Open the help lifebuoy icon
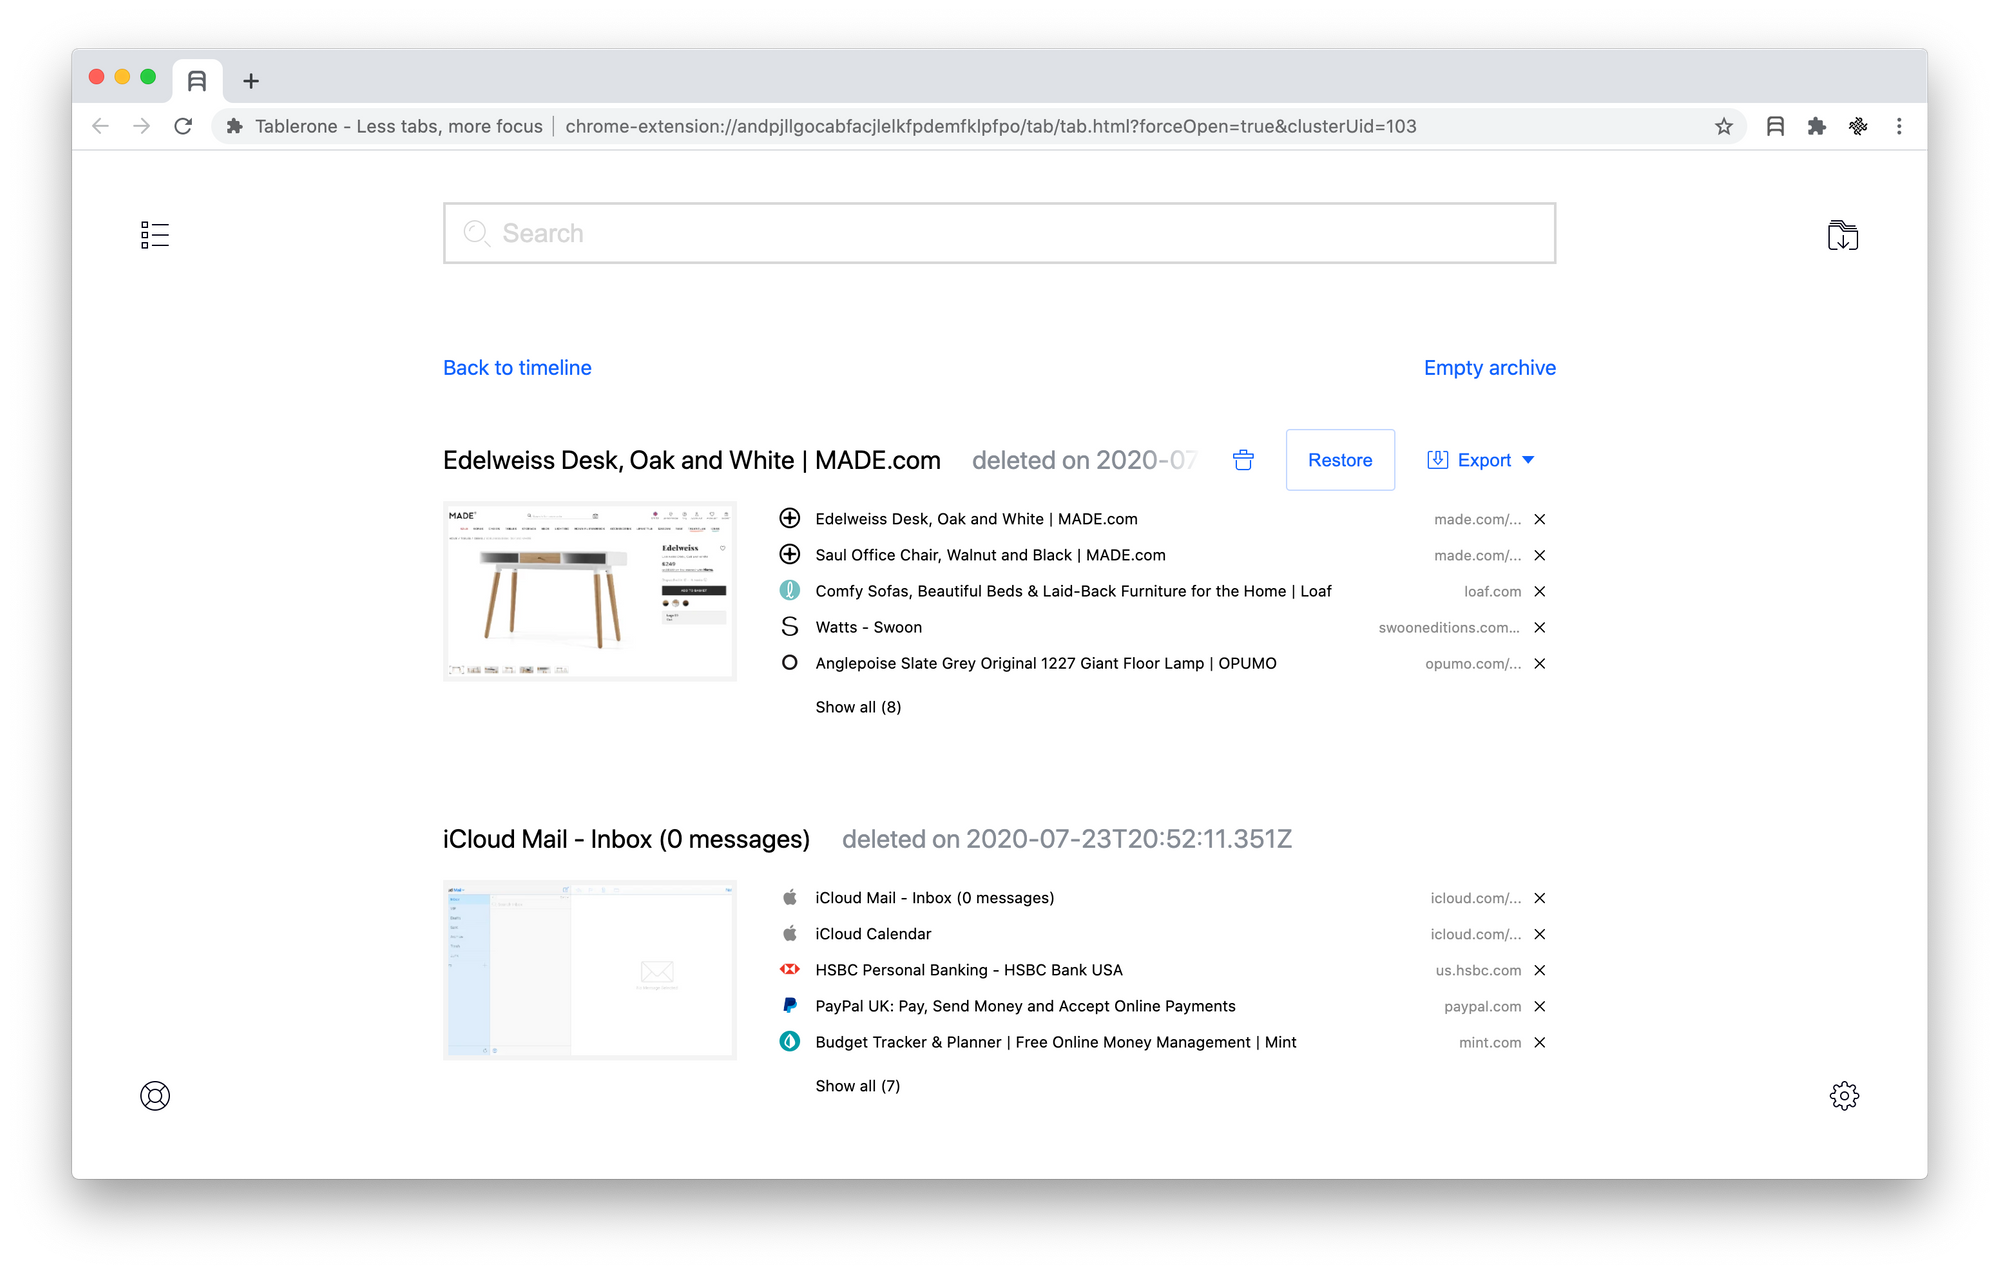Viewport: 2000px width, 1274px height. click(155, 1096)
